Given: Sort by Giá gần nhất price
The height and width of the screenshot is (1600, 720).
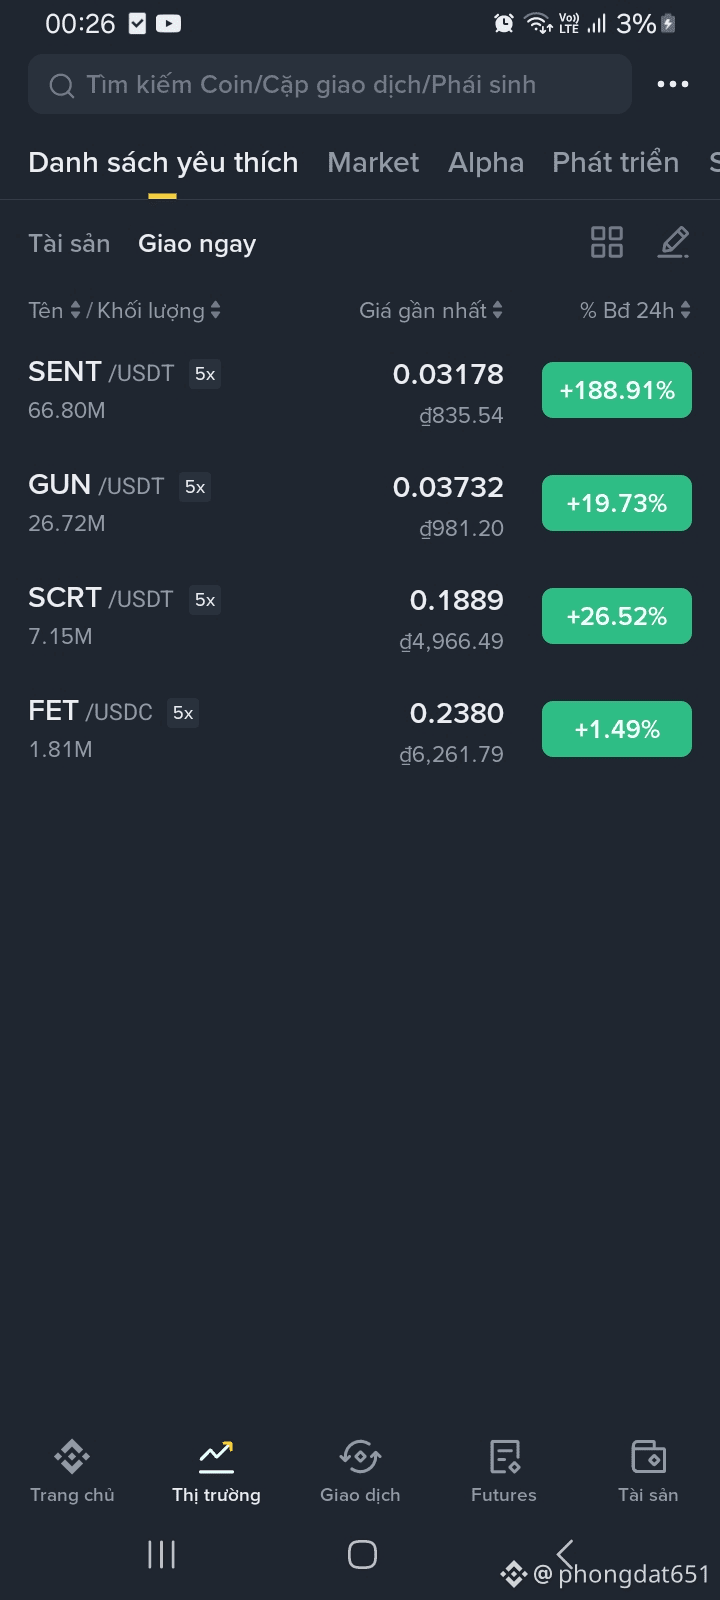Looking at the screenshot, I should (431, 311).
